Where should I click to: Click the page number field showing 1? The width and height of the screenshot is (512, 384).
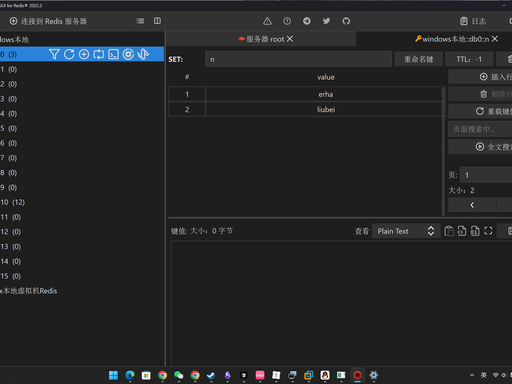tap(486, 175)
